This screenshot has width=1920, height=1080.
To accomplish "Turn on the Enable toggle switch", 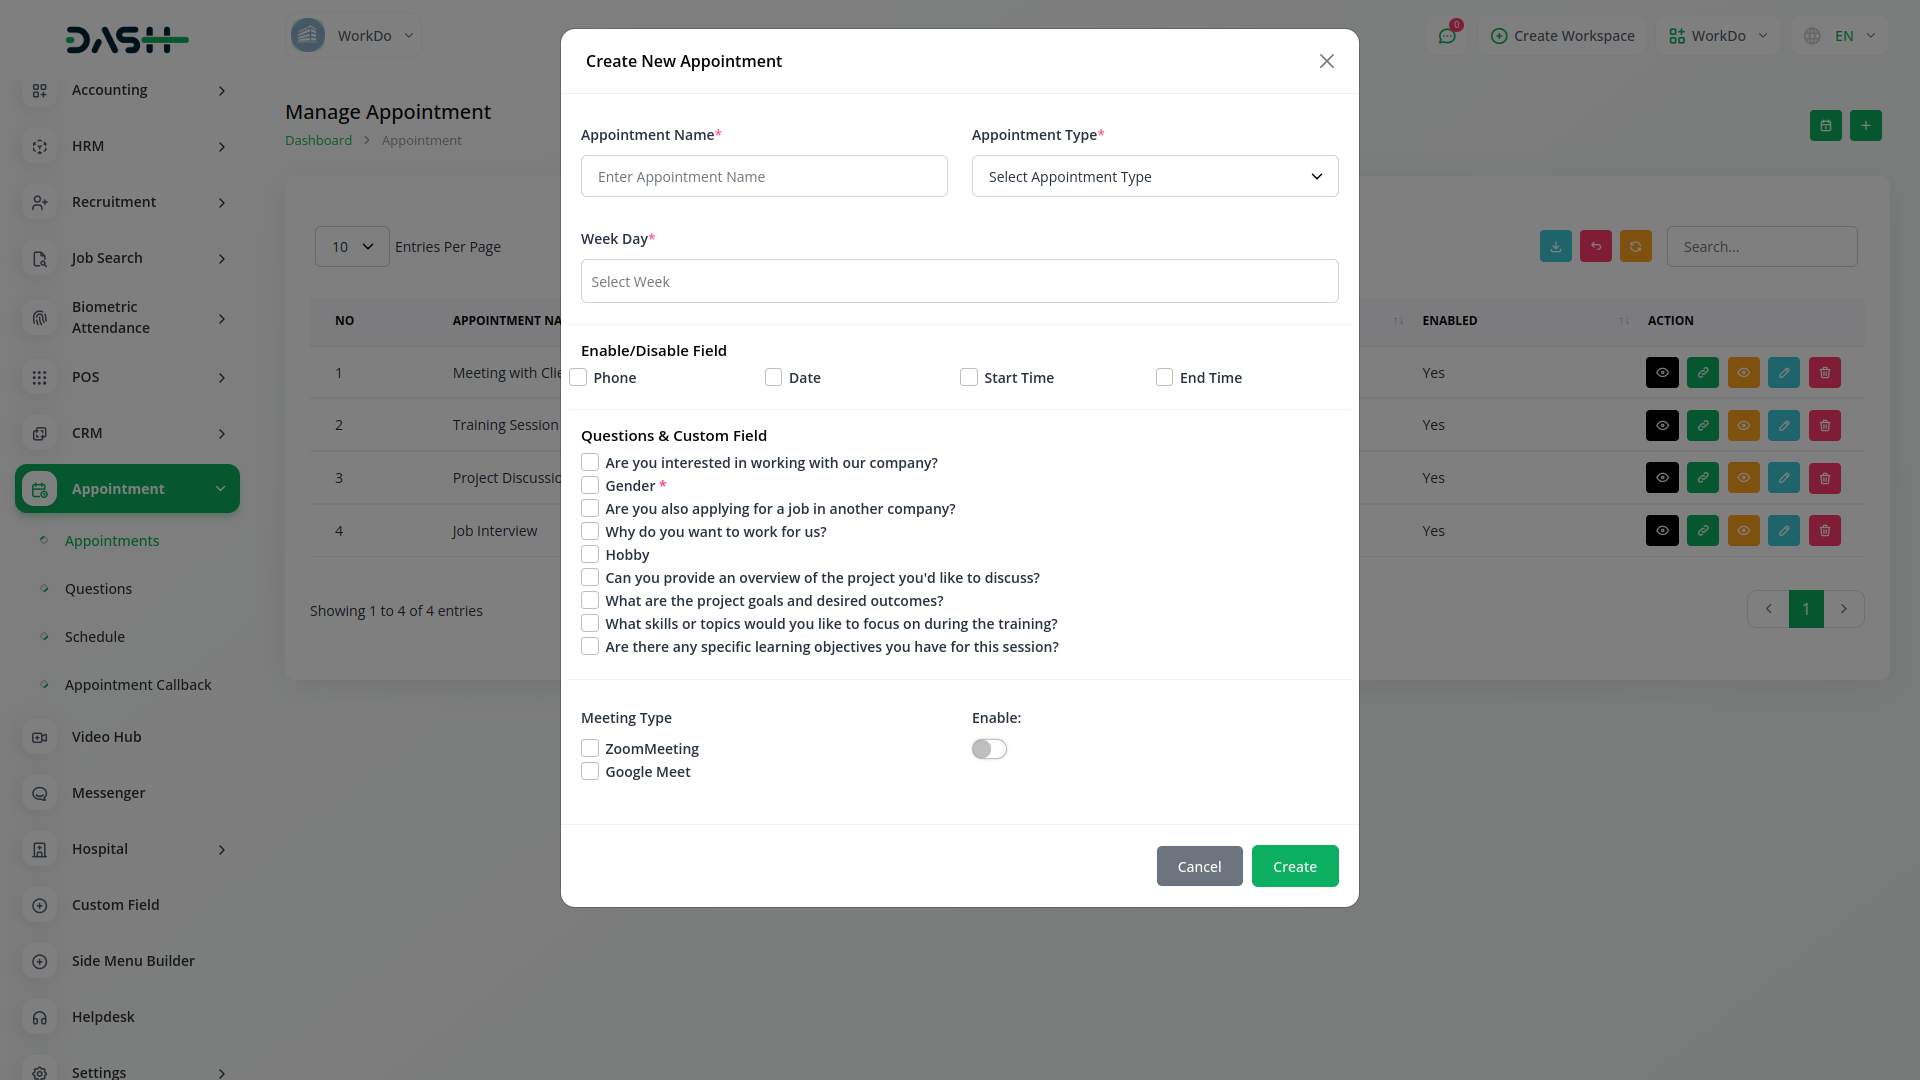I will (x=989, y=749).
